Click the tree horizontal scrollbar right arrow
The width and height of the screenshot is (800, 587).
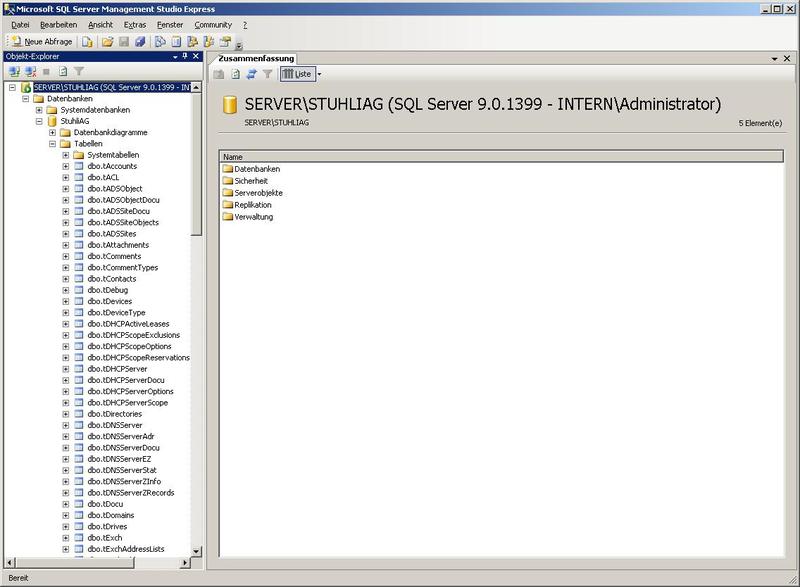click(185, 563)
